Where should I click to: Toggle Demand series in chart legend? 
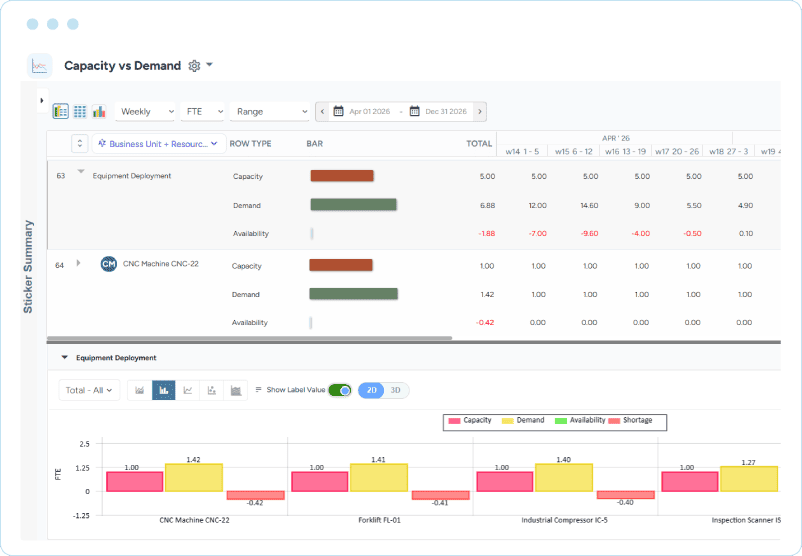[523, 420]
